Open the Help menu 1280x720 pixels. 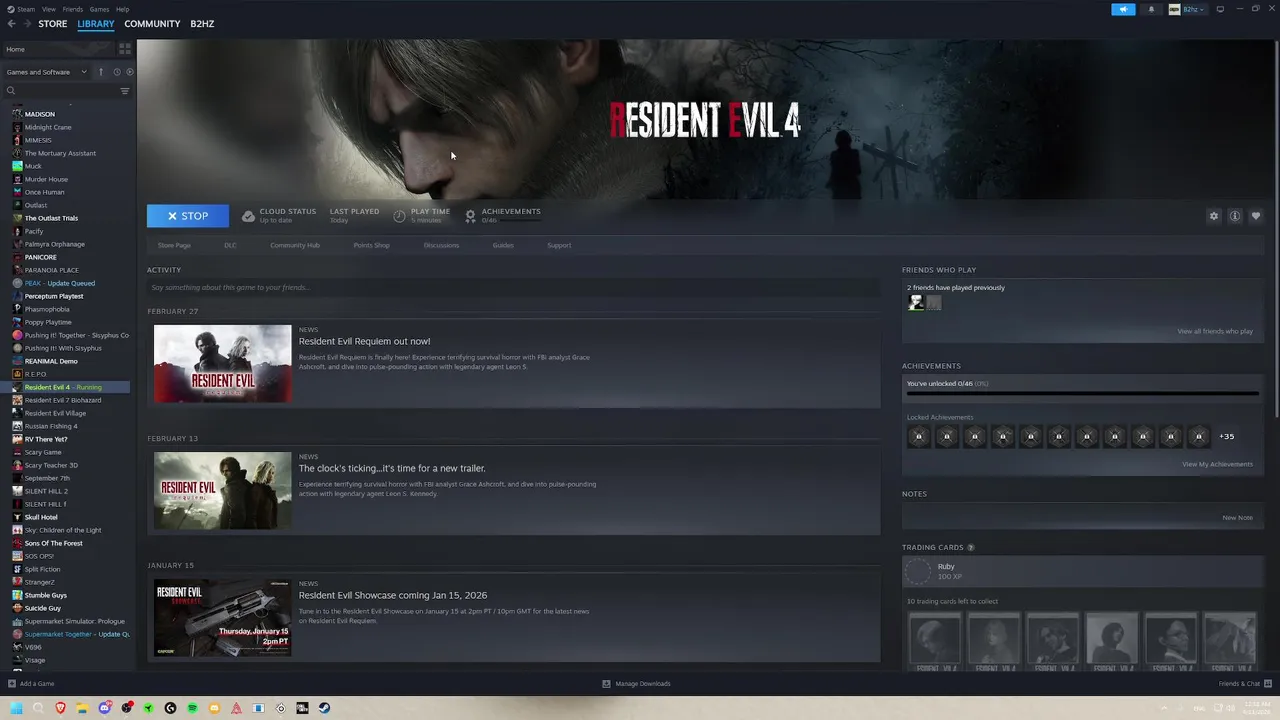[x=122, y=9]
